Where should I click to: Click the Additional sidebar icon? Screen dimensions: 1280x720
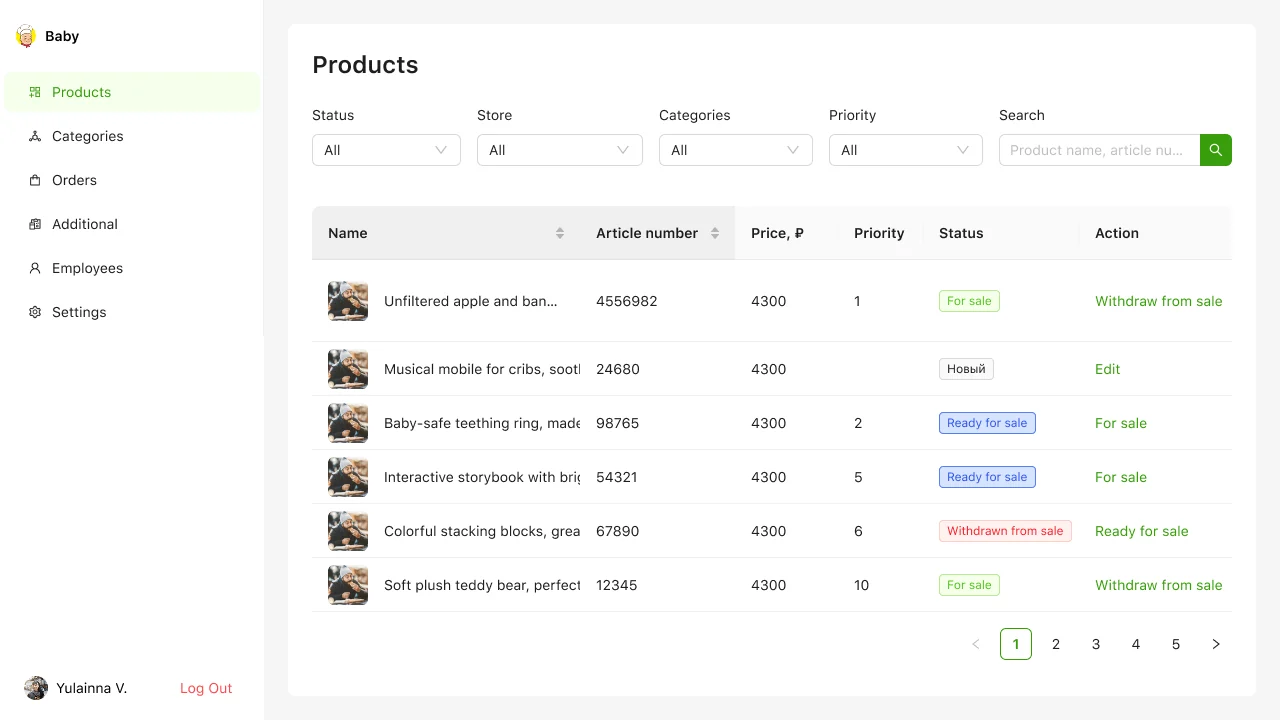pyautogui.click(x=35, y=224)
